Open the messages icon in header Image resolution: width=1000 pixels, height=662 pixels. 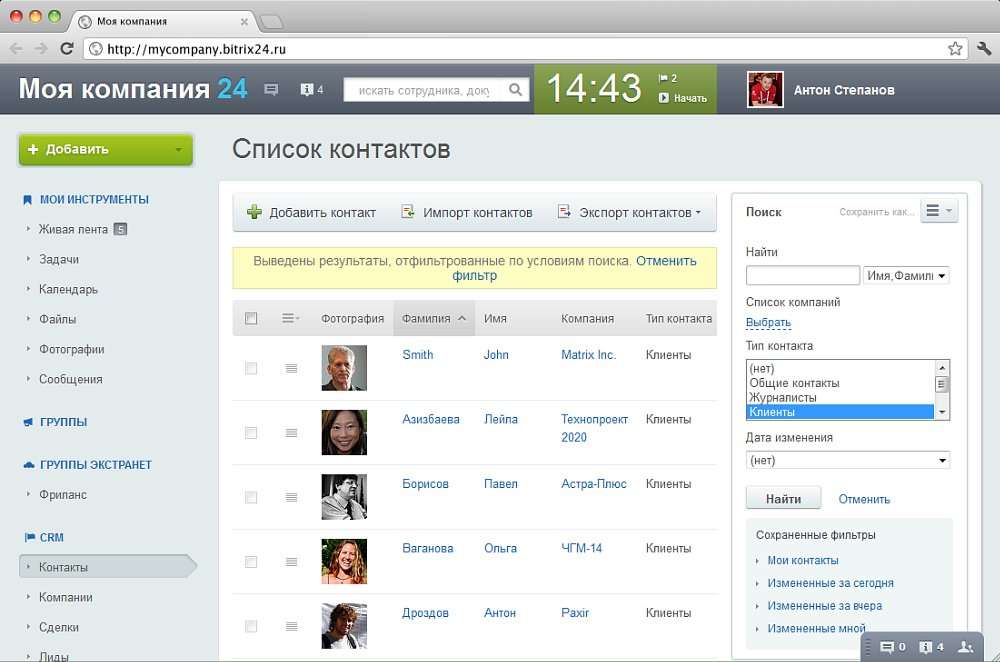pyautogui.click(x=271, y=90)
